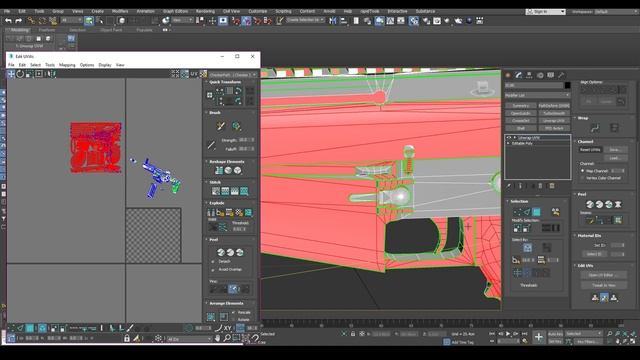The image size is (640, 360).
Task: Toggle the Rescale checkbox in Arrange Elements
Action: pos(234,312)
